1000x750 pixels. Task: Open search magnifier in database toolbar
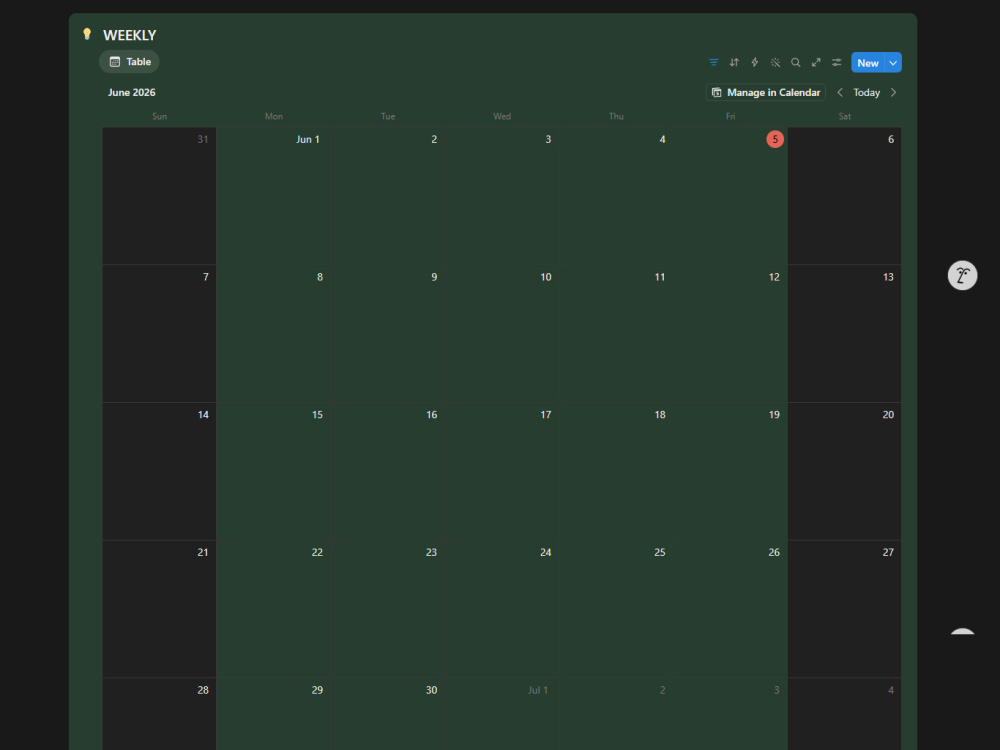click(795, 62)
